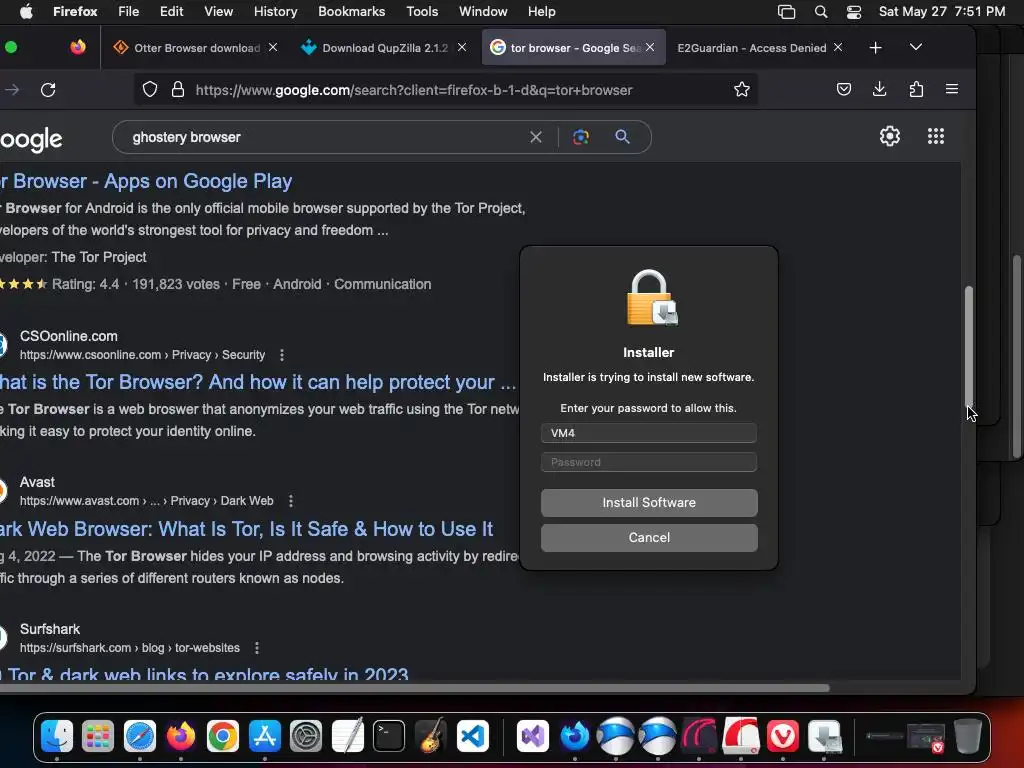This screenshot has width=1024, height=768.
Task: Open the extensions puzzle icon
Action: click(x=916, y=89)
